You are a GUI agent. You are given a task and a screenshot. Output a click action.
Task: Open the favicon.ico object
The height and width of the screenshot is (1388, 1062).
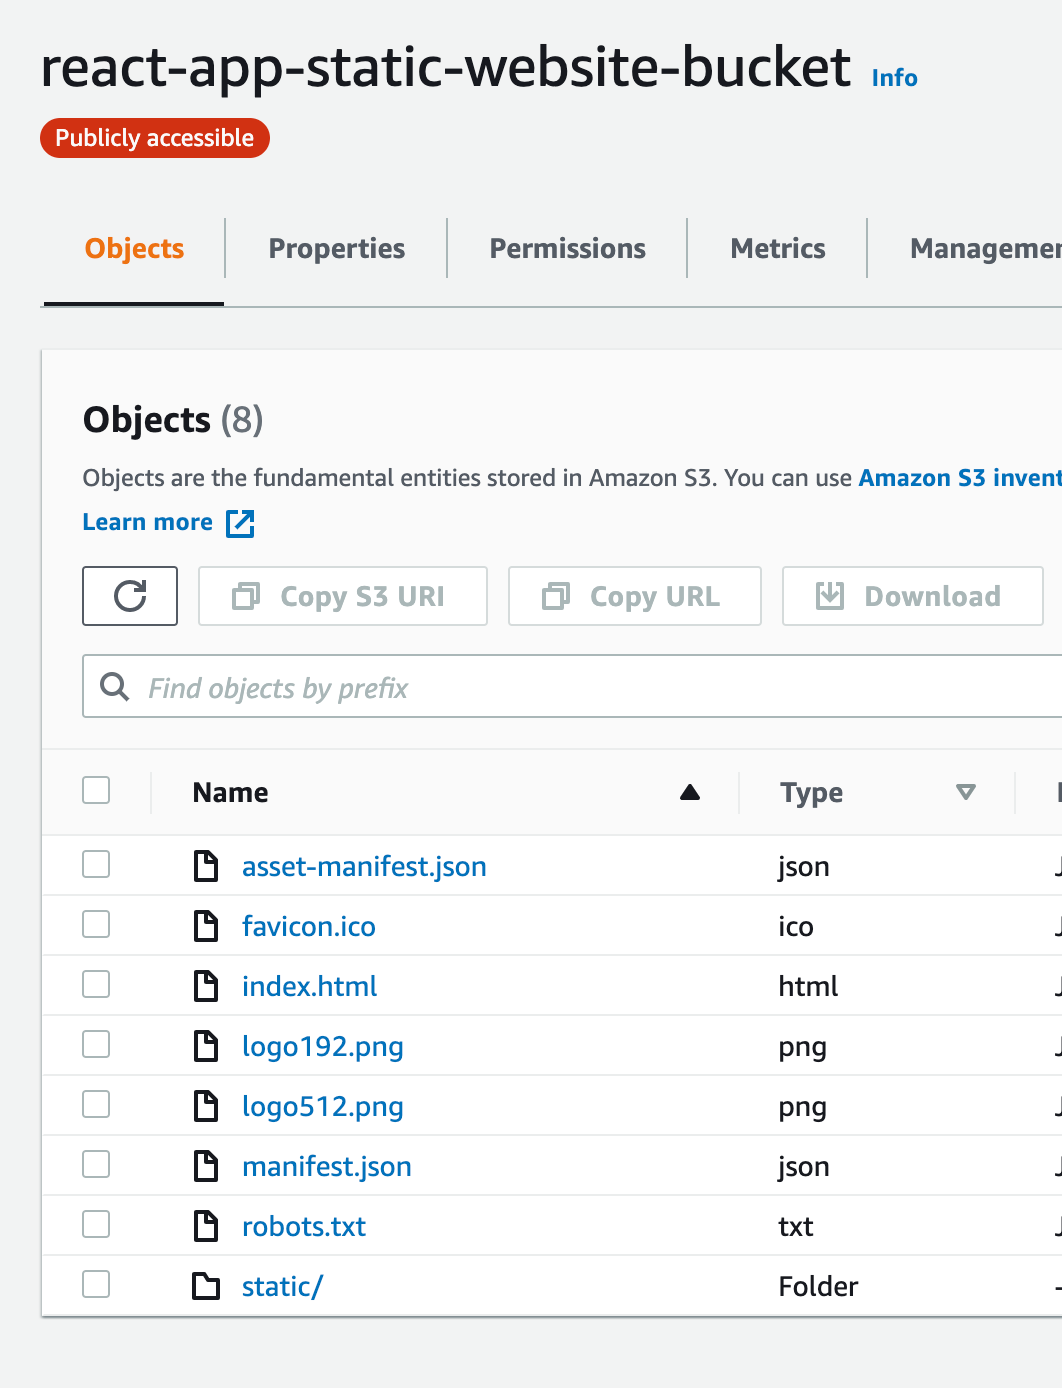click(309, 926)
